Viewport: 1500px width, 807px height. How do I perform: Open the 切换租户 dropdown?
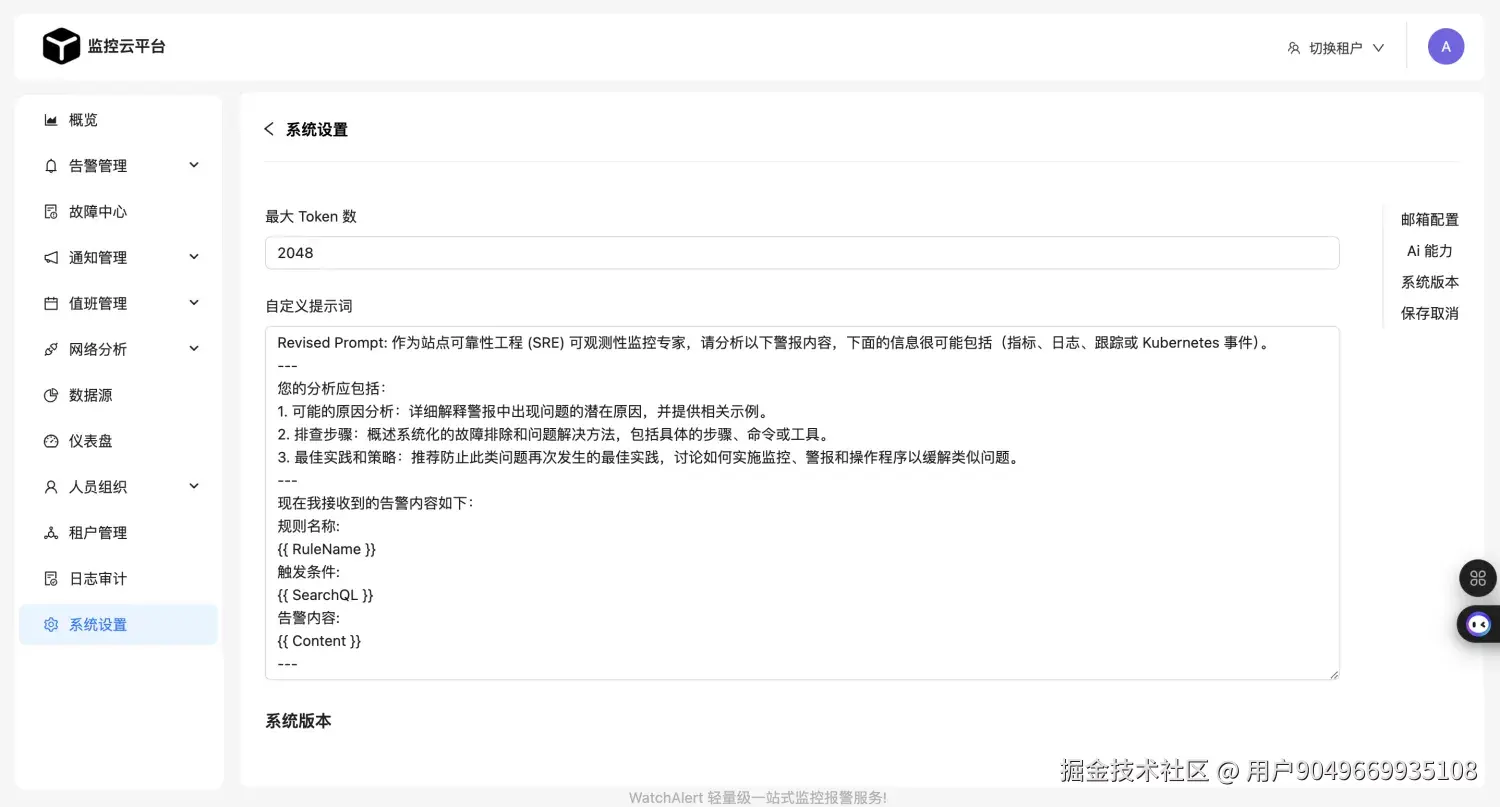[1337, 46]
